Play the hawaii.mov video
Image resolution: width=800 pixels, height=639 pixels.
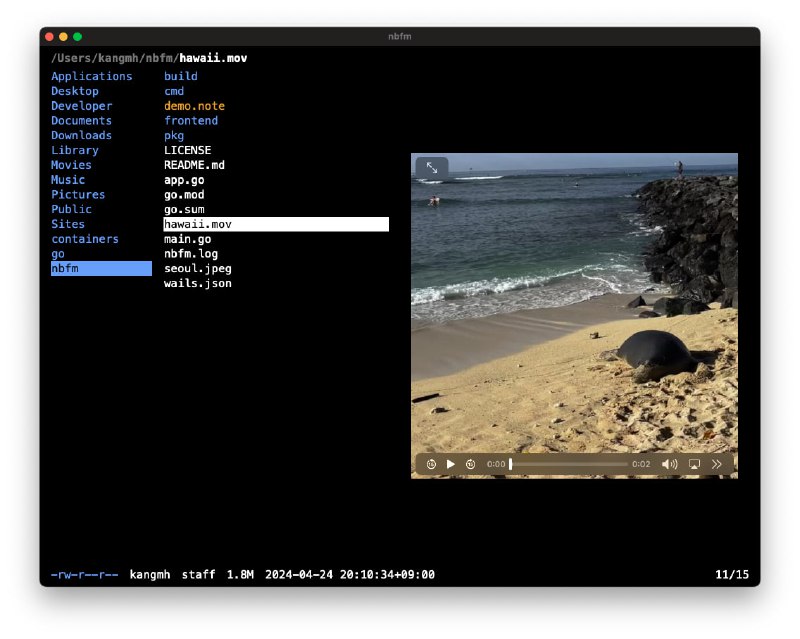451,464
